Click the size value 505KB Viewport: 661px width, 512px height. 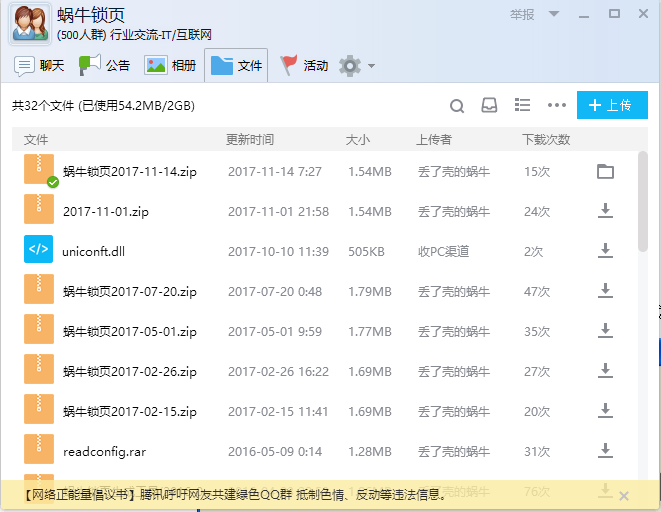[366, 252]
